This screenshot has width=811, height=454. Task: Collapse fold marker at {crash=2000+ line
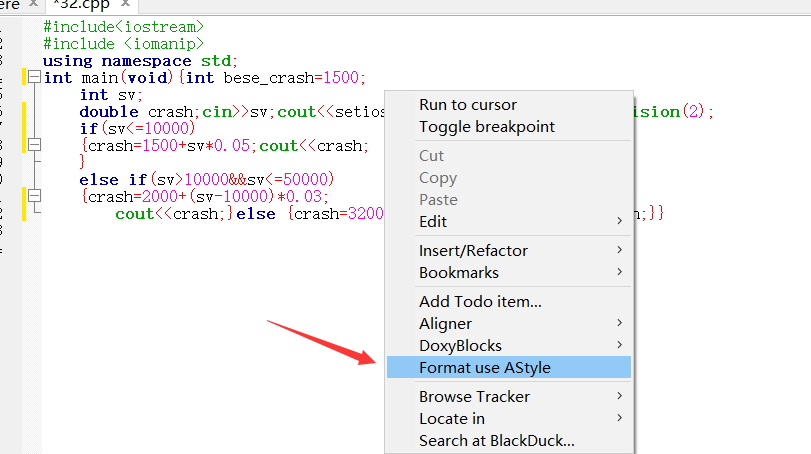click(34, 196)
